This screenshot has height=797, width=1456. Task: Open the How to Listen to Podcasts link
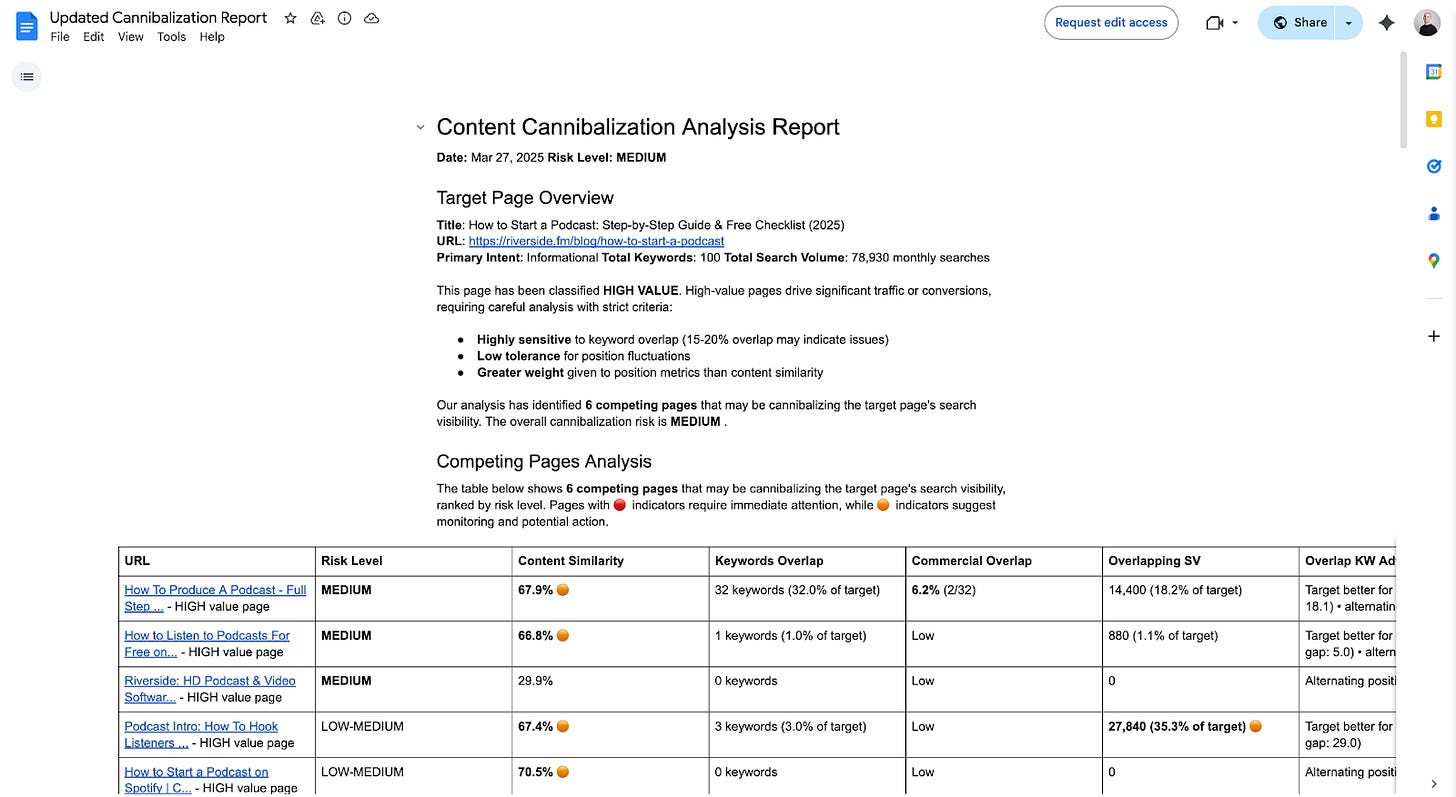click(x=207, y=643)
